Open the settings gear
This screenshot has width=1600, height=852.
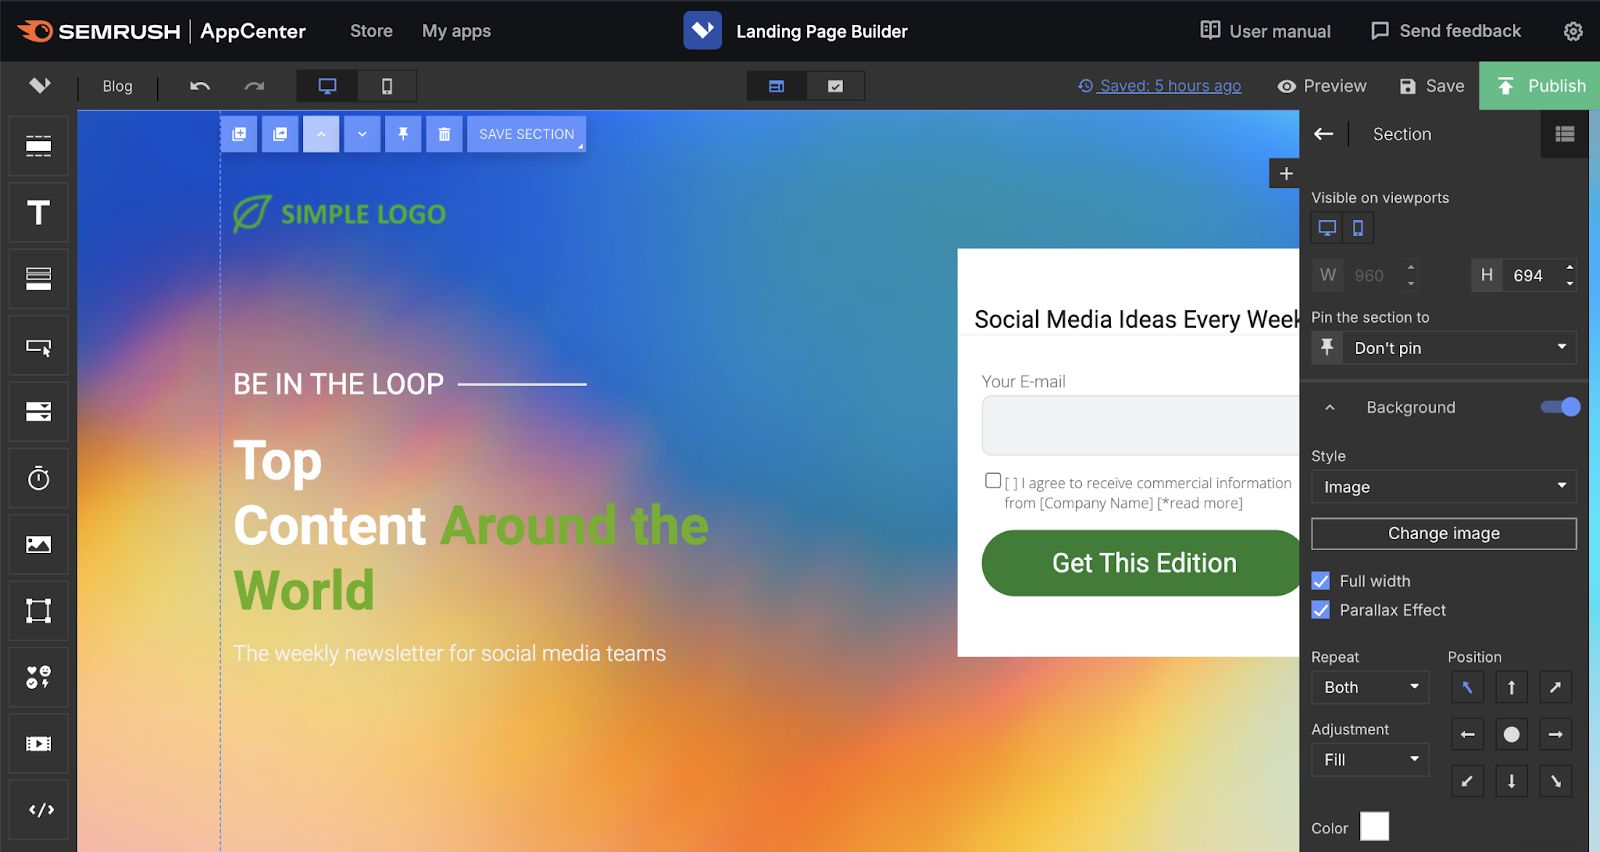click(1573, 31)
